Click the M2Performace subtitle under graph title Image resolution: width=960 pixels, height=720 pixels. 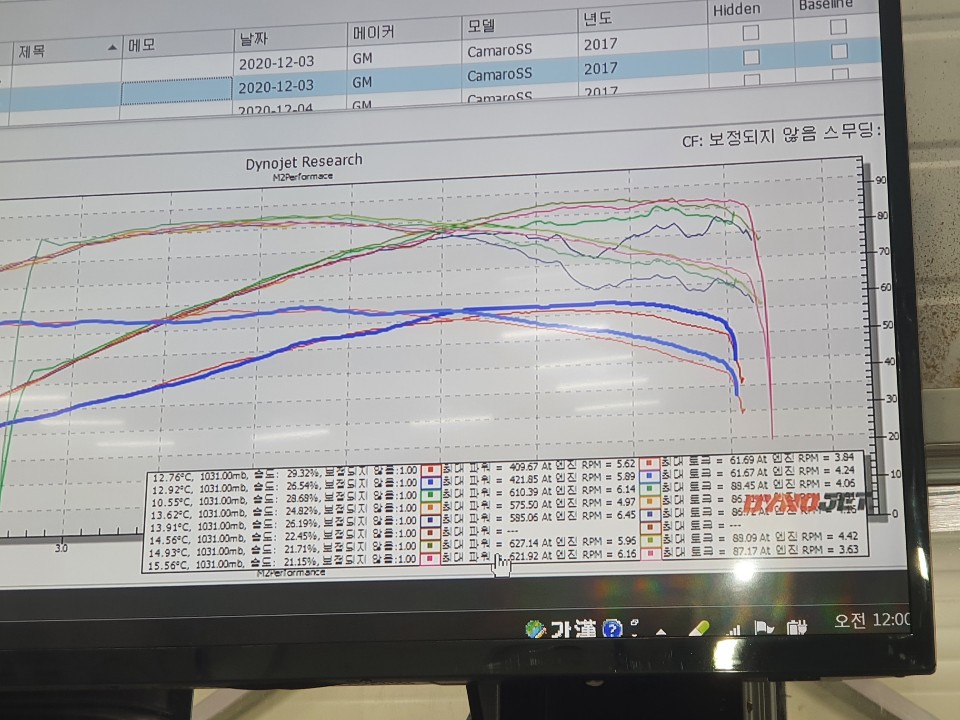click(303, 176)
